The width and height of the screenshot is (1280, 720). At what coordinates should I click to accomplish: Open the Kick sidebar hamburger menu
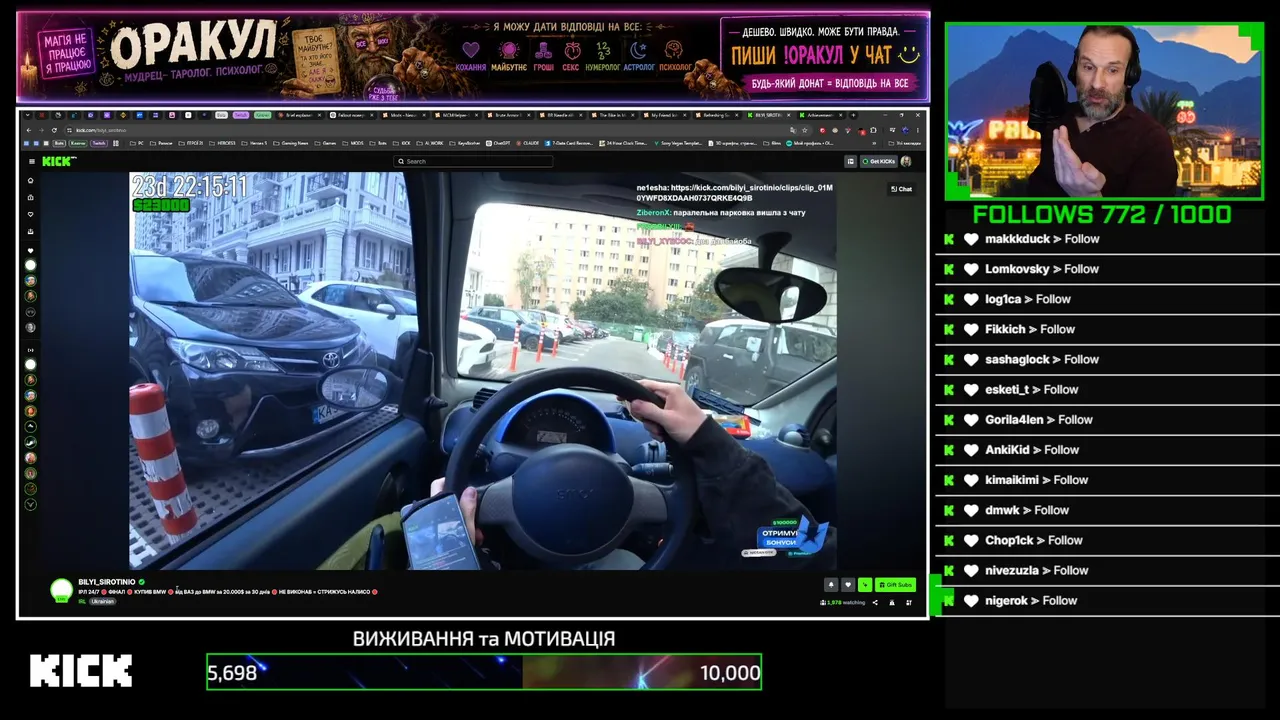pyautogui.click(x=31, y=161)
